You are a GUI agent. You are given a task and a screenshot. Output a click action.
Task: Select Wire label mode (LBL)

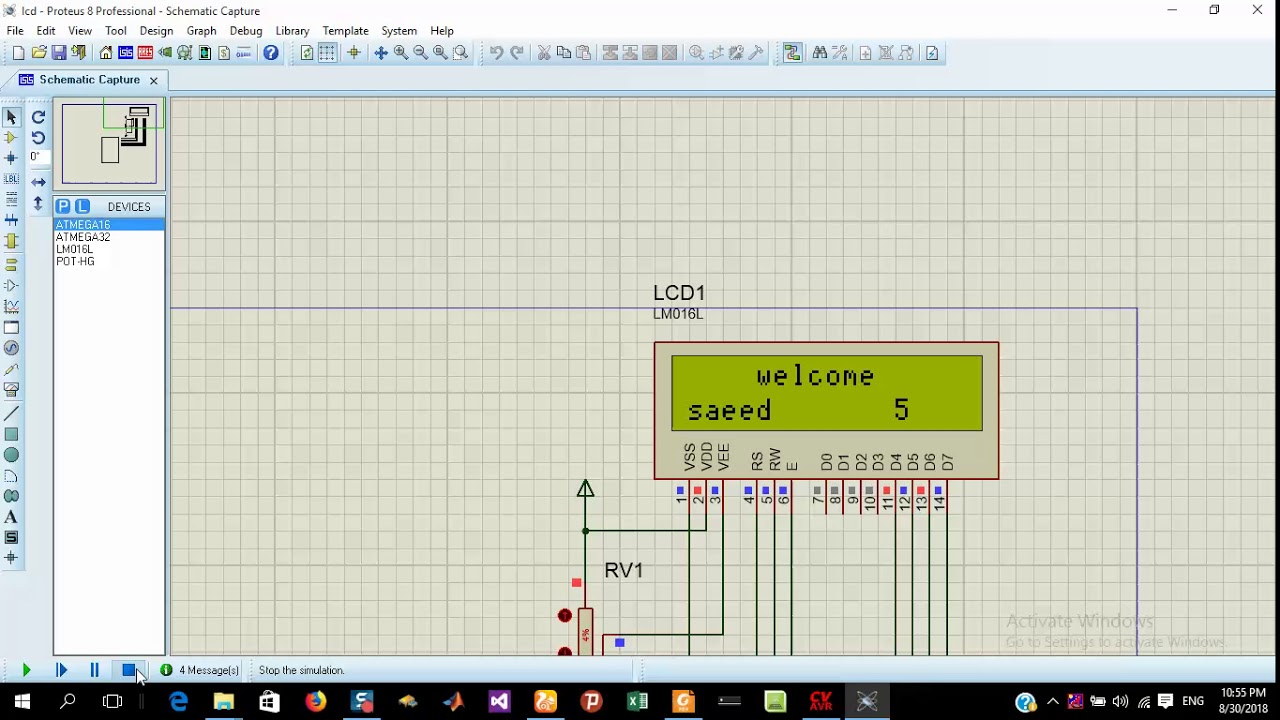[x=12, y=178]
